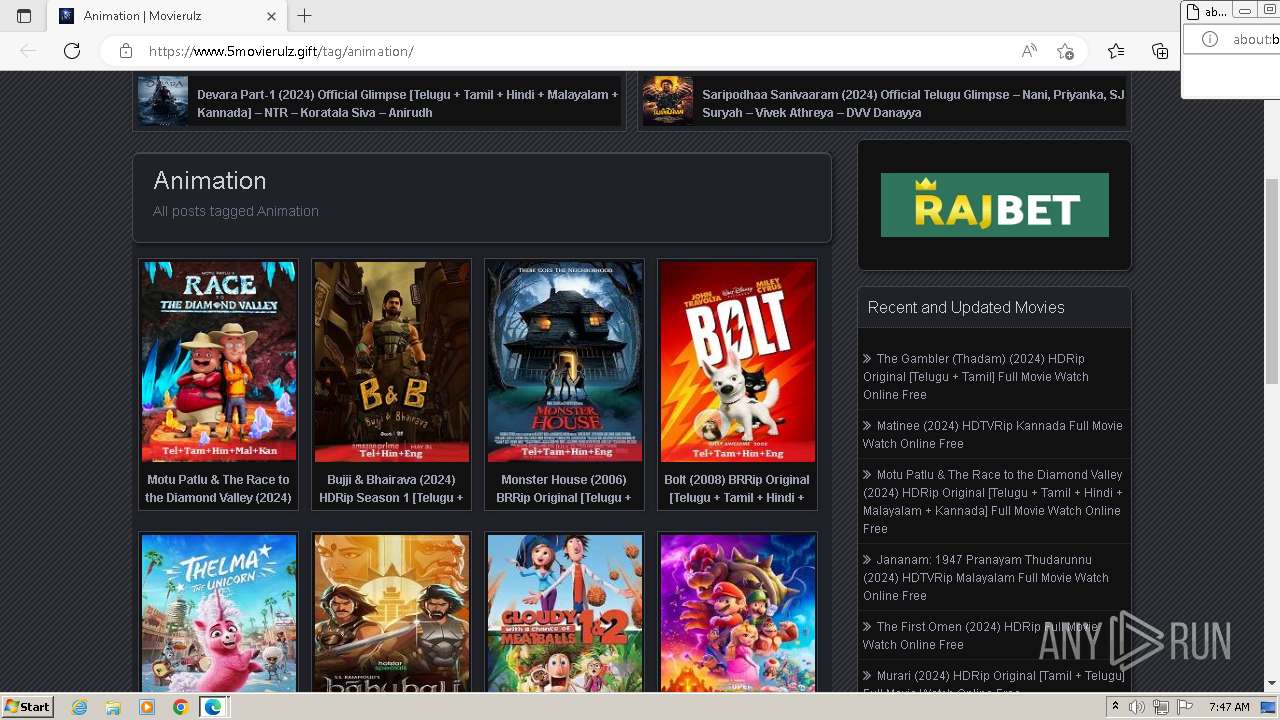Image resolution: width=1280 pixels, height=720 pixels.
Task: Open the Super Mario Bros poster
Action: [738, 613]
